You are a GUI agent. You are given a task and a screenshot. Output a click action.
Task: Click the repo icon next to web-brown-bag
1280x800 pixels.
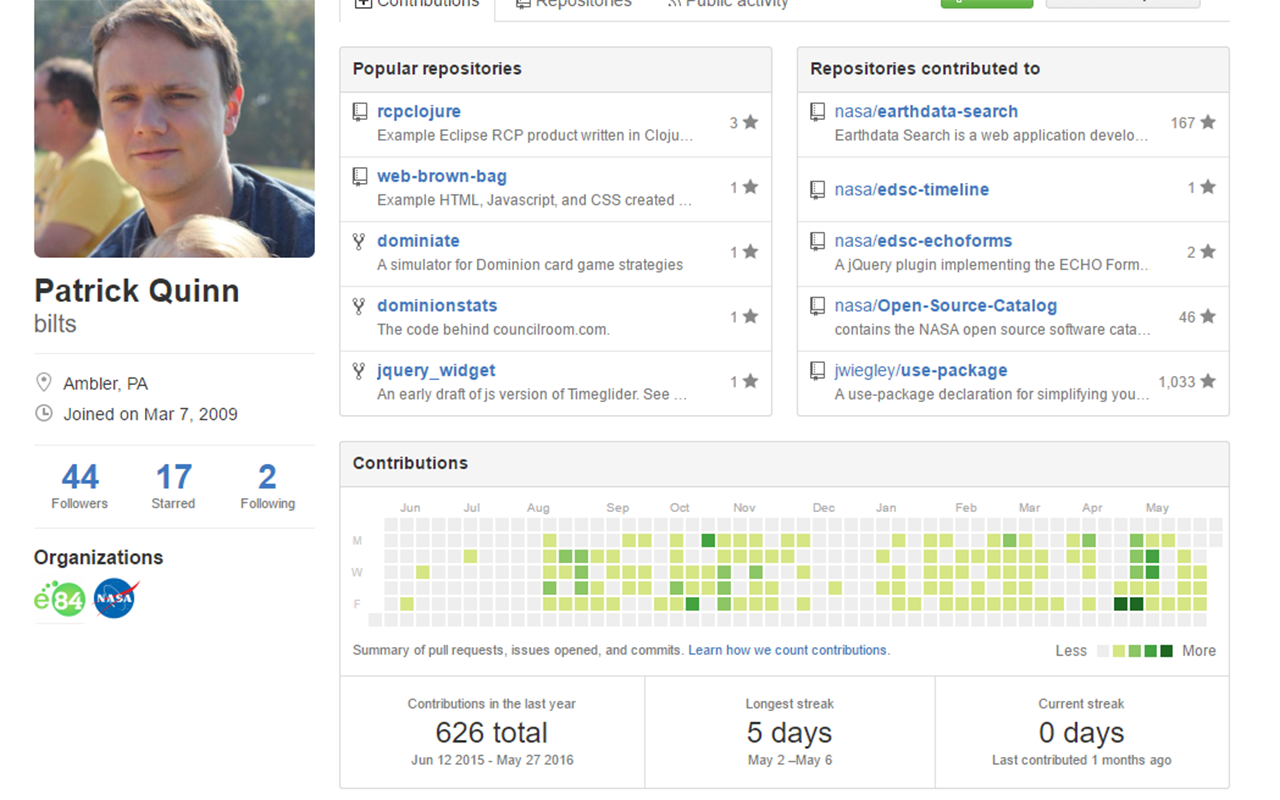(359, 175)
